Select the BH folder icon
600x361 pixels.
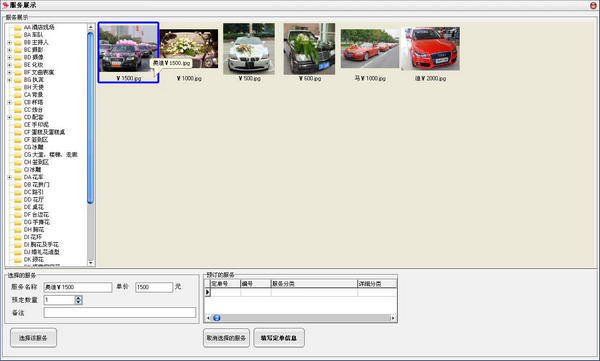click(x=18, y=88)
